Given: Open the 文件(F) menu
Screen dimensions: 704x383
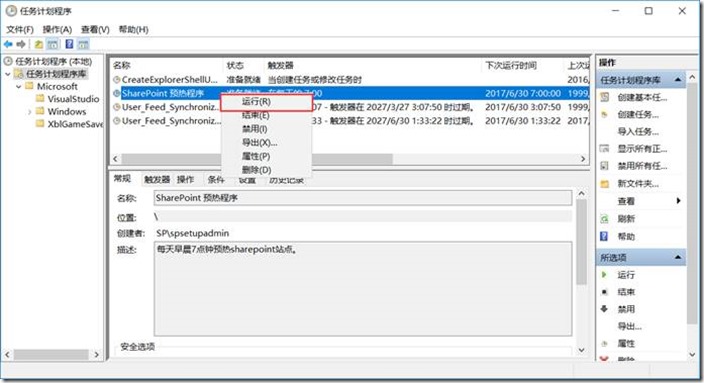Looking at the screenshot, I should pyautogui.click(x=20, y=30).
